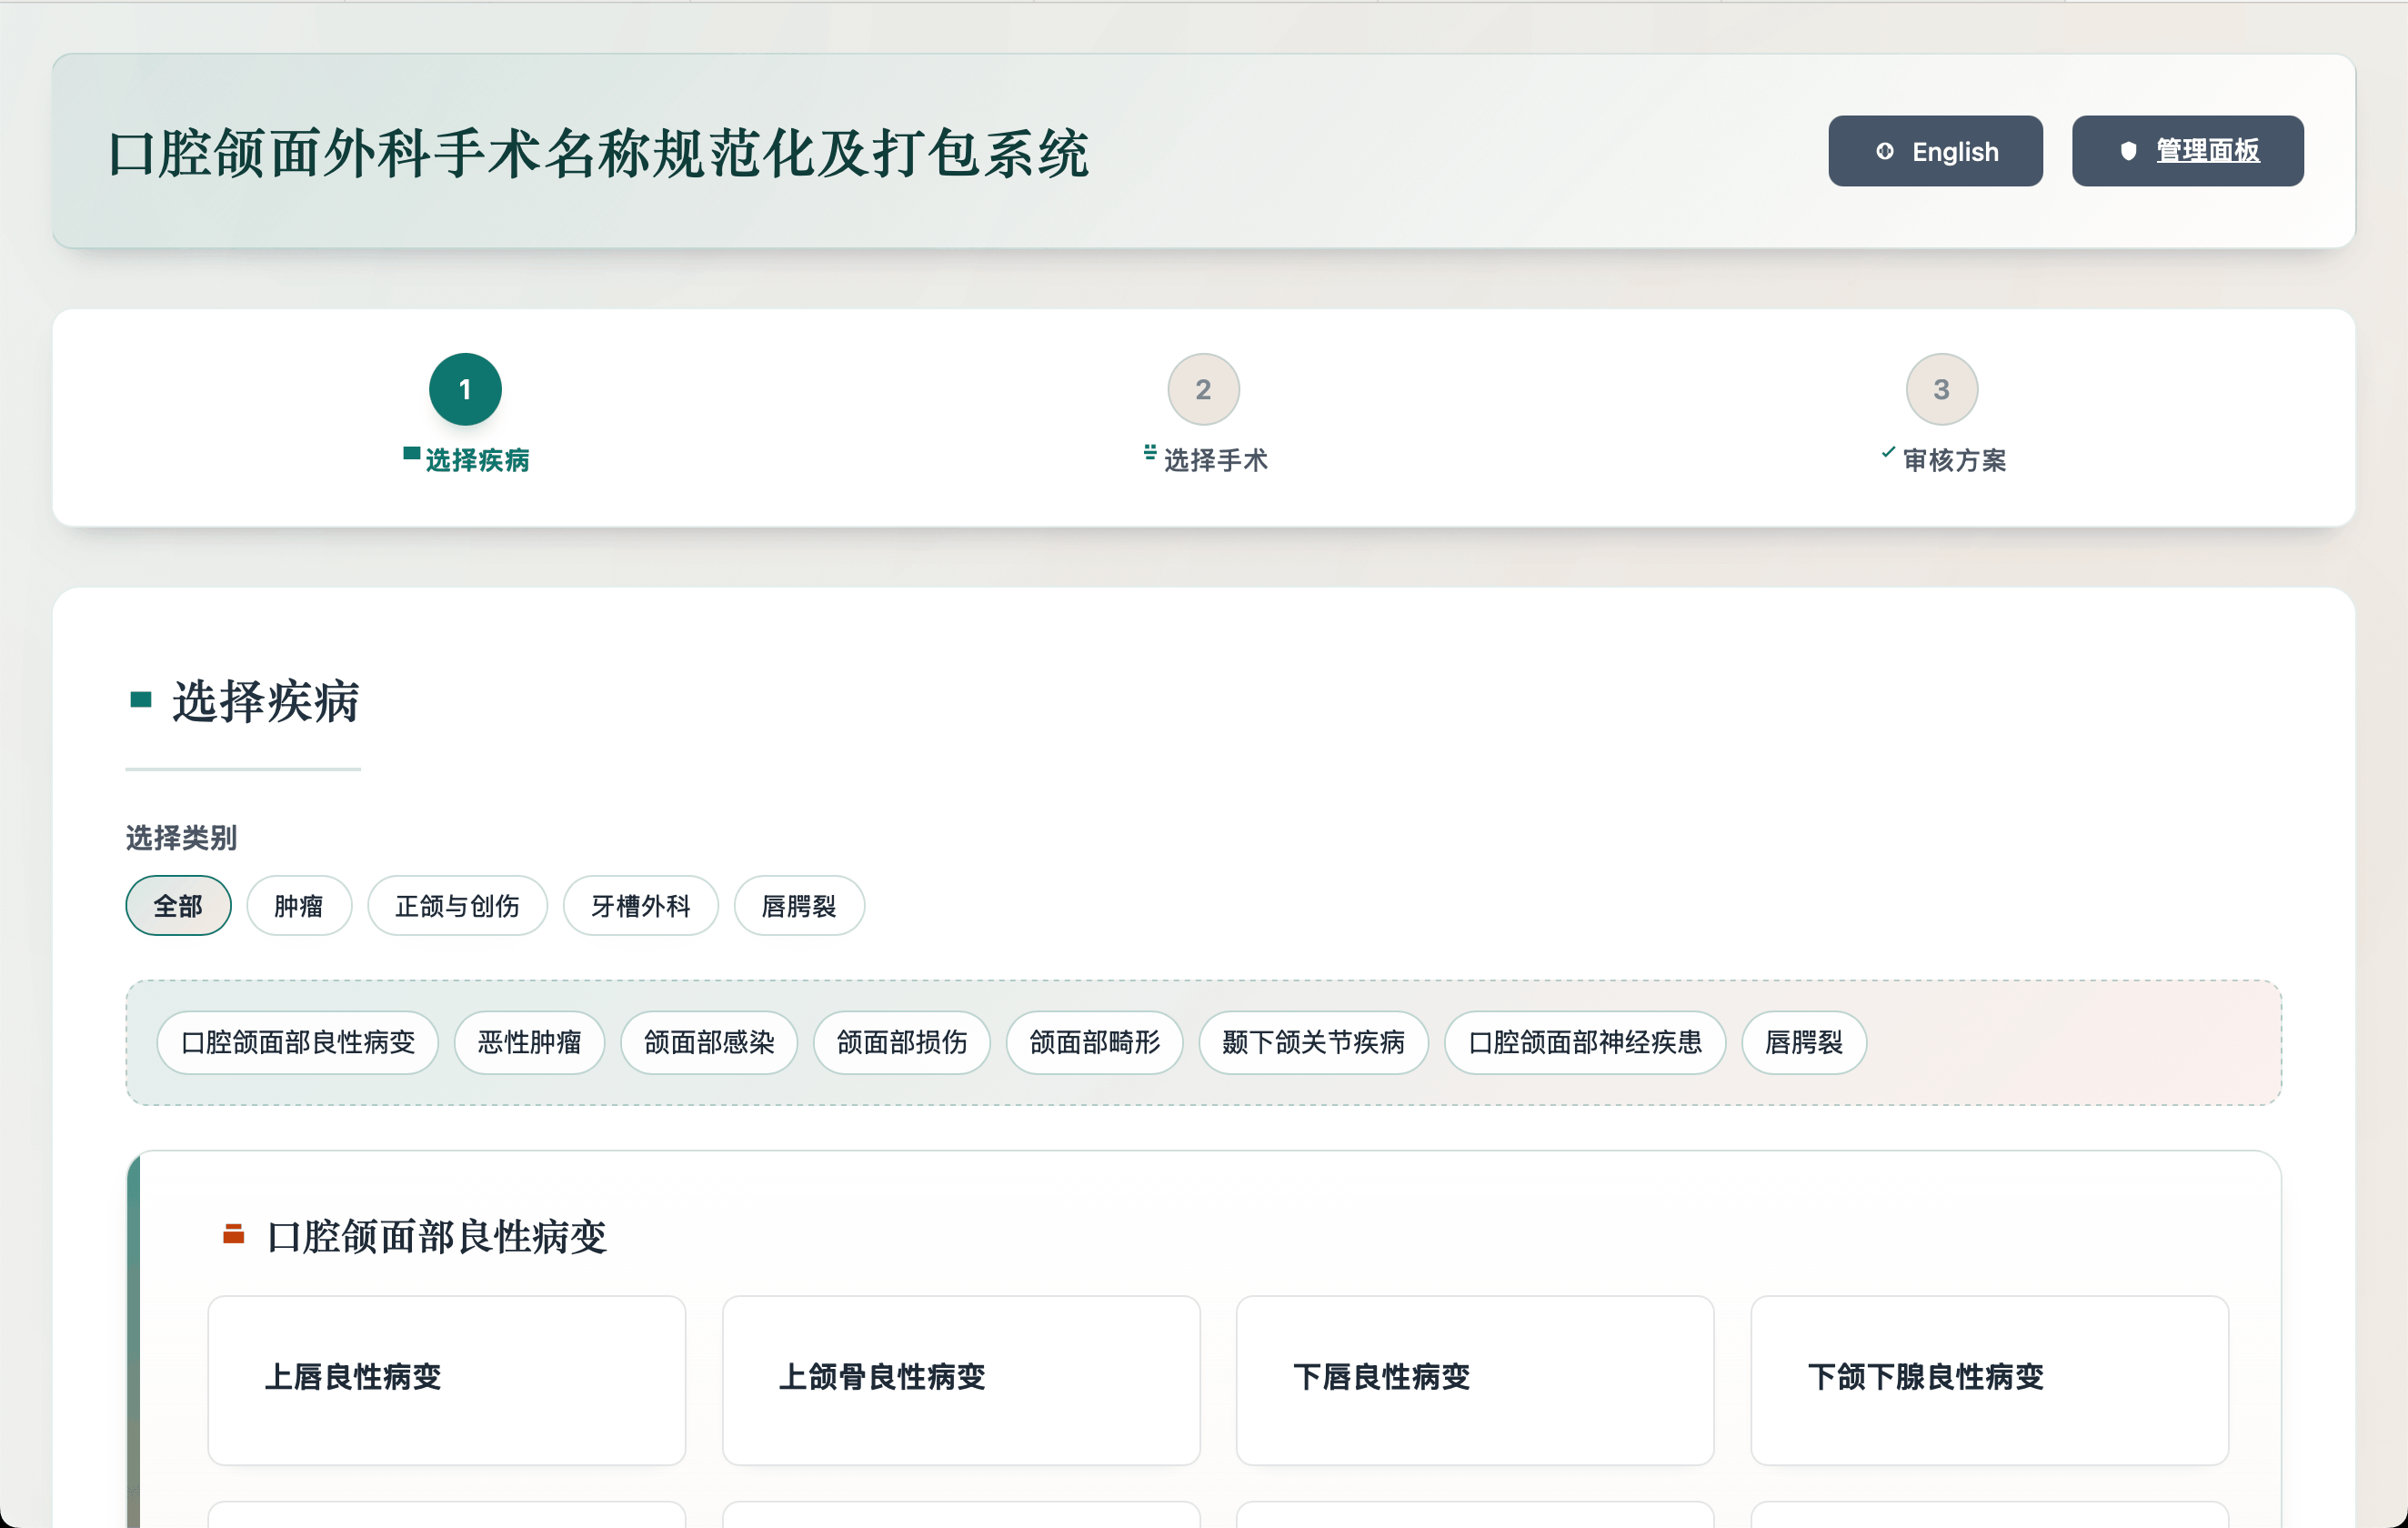Select the 肿瘤 category filter

(x=299, y=906)
